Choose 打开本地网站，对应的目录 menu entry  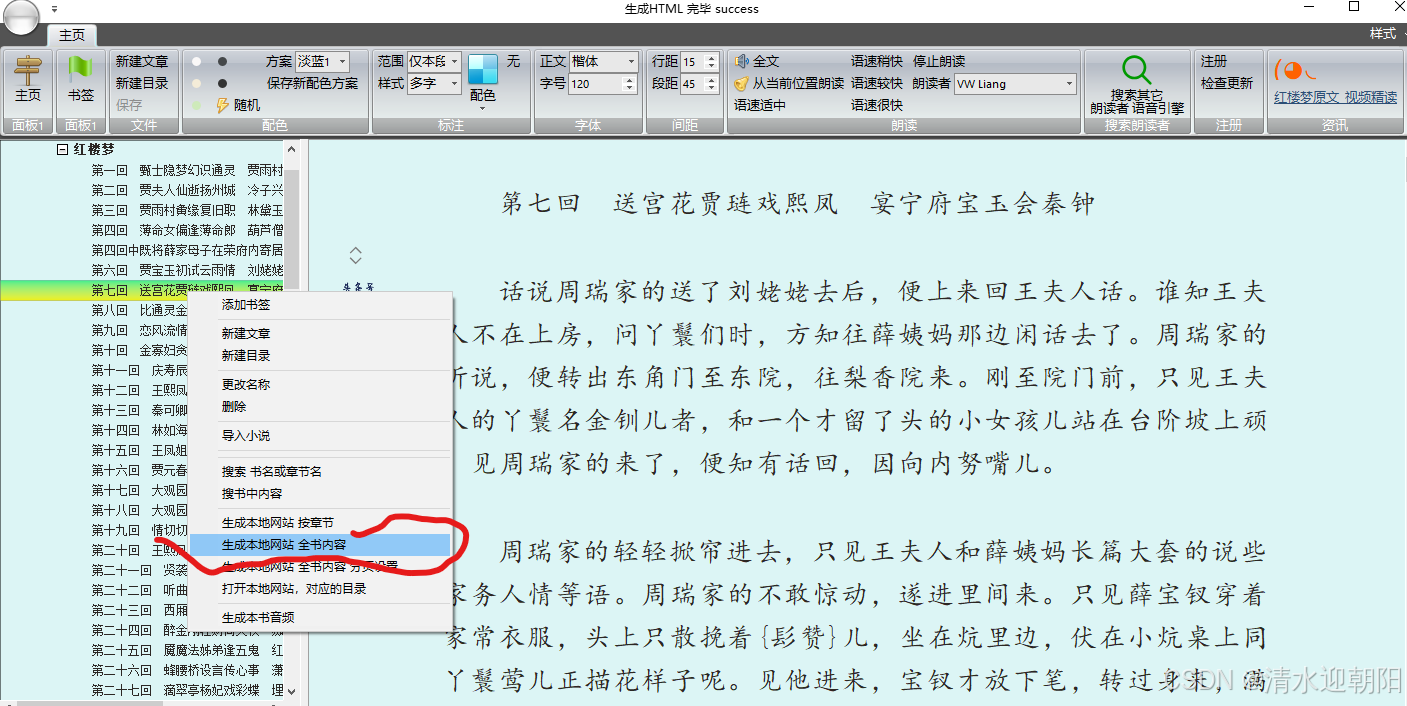tap(294, 589)
